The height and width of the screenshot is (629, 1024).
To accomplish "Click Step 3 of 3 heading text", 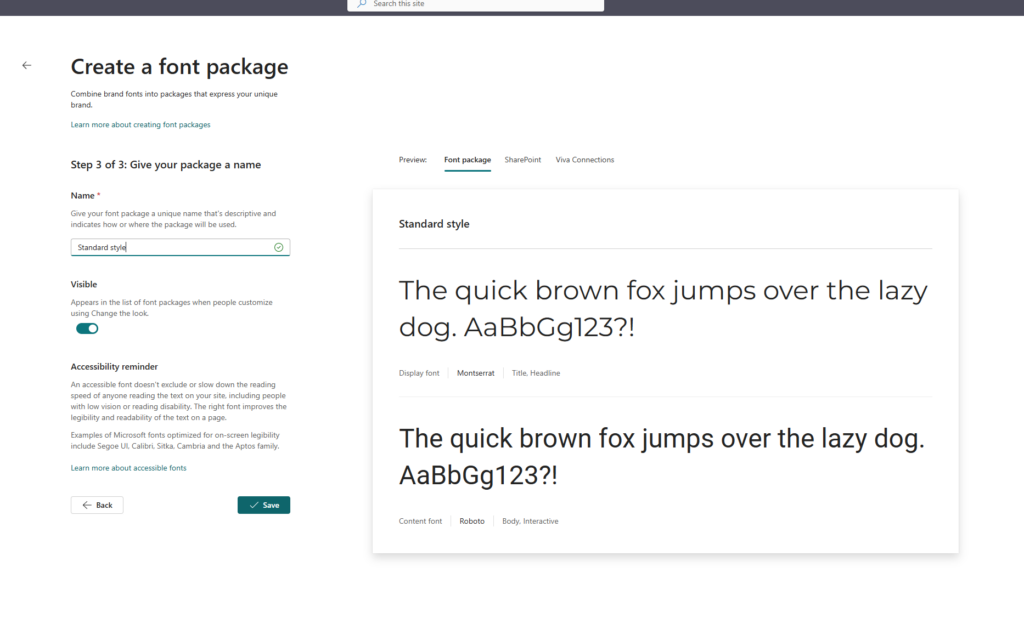I will [x=166, y=165].
